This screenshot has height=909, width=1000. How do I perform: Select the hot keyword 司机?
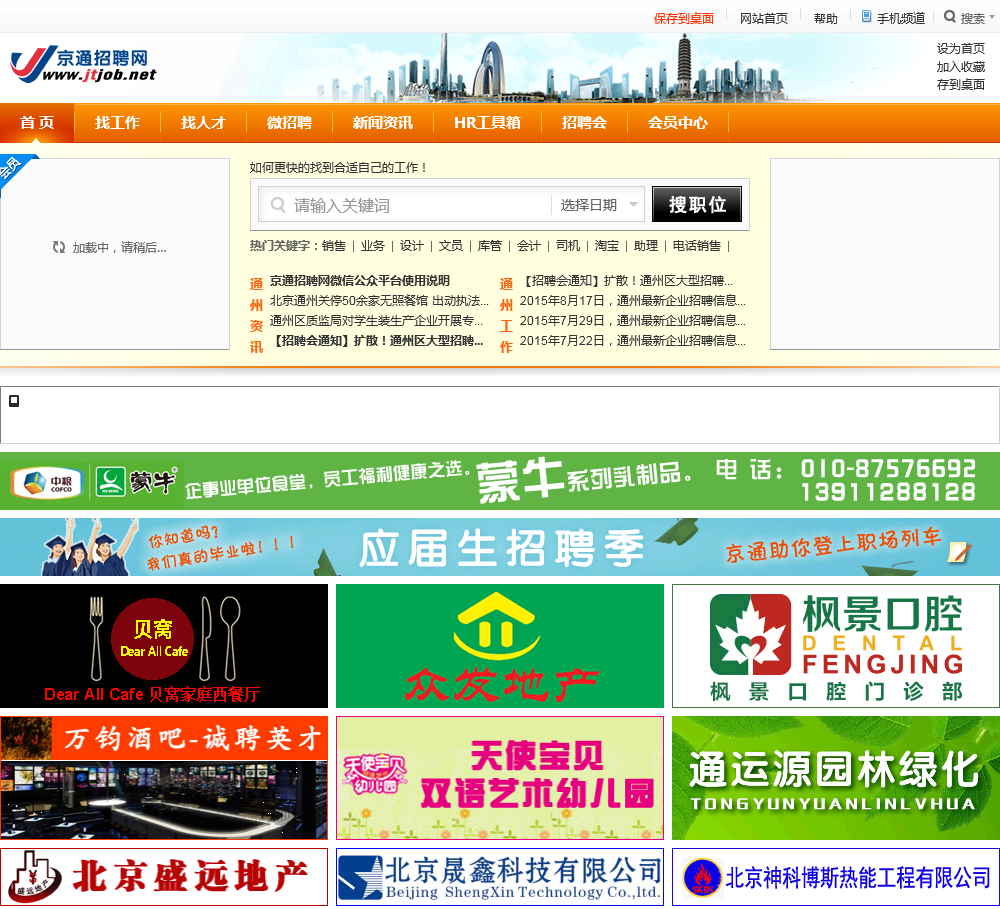pyautogui.click(x=568, y=246)
